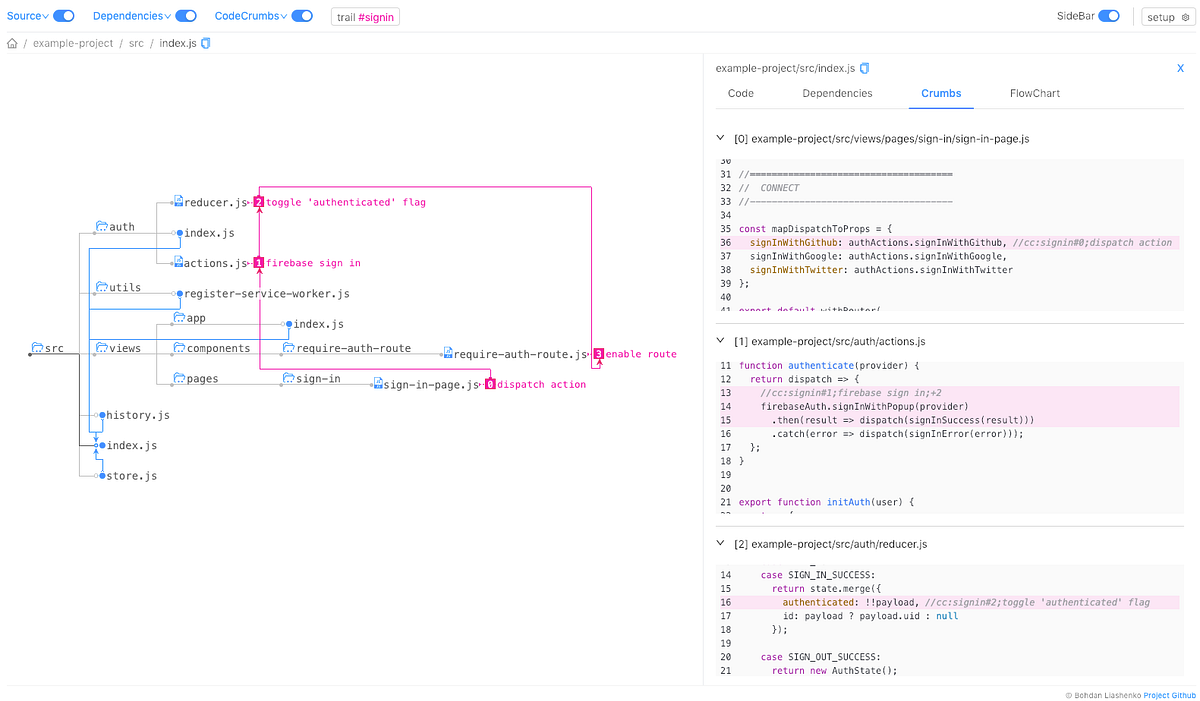This screenshot has width=1200, height=701.
Task: Open the views folder icon
Action: tap(100, 348)
